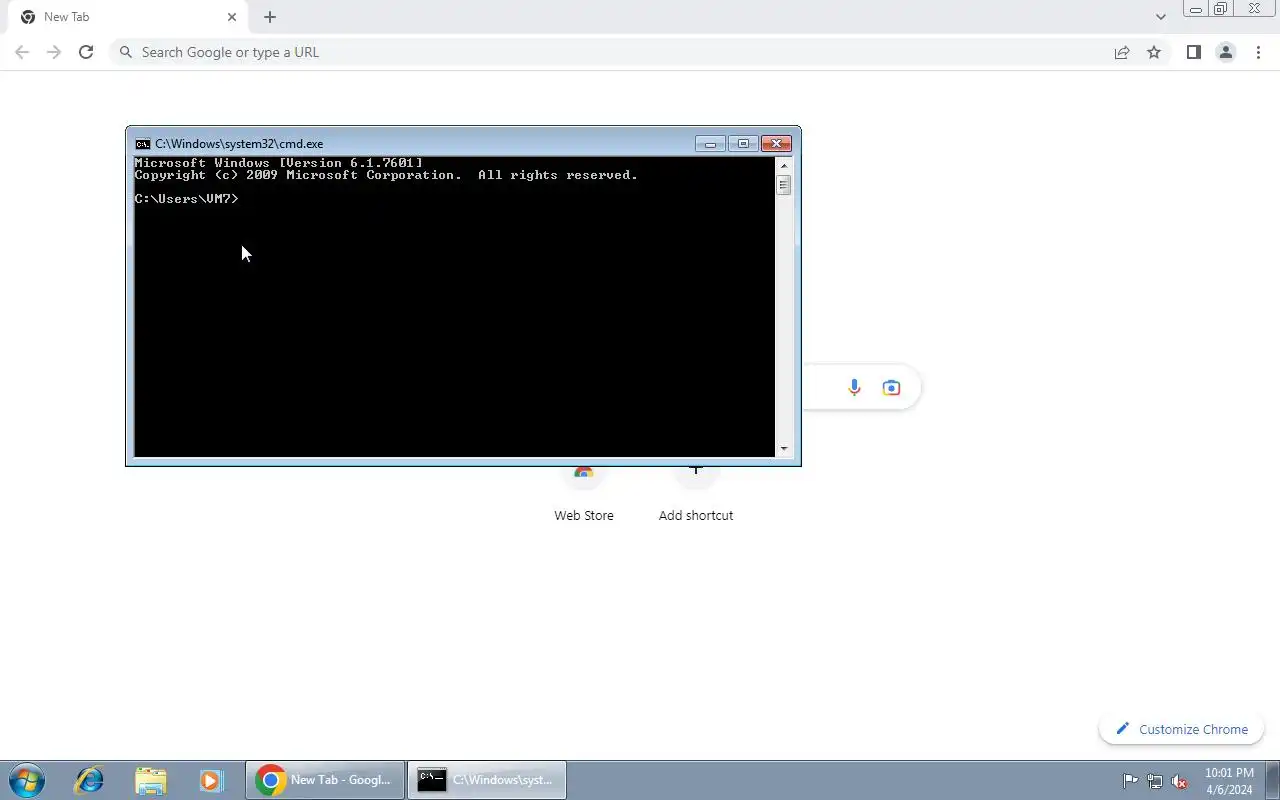
Task: Open the tab search dropdown arrow
Action: [1161, 17]
